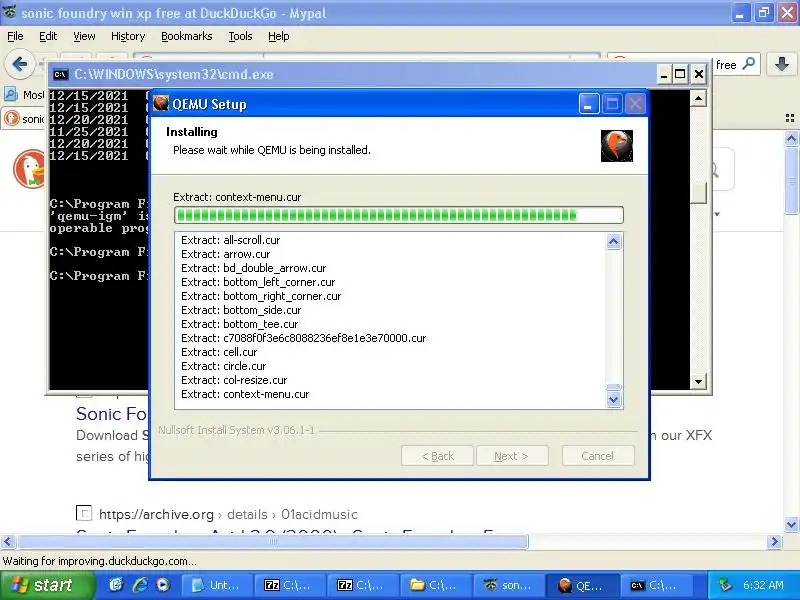Select log line 'Extract: bottom_tee.cur'

(240, 324)
